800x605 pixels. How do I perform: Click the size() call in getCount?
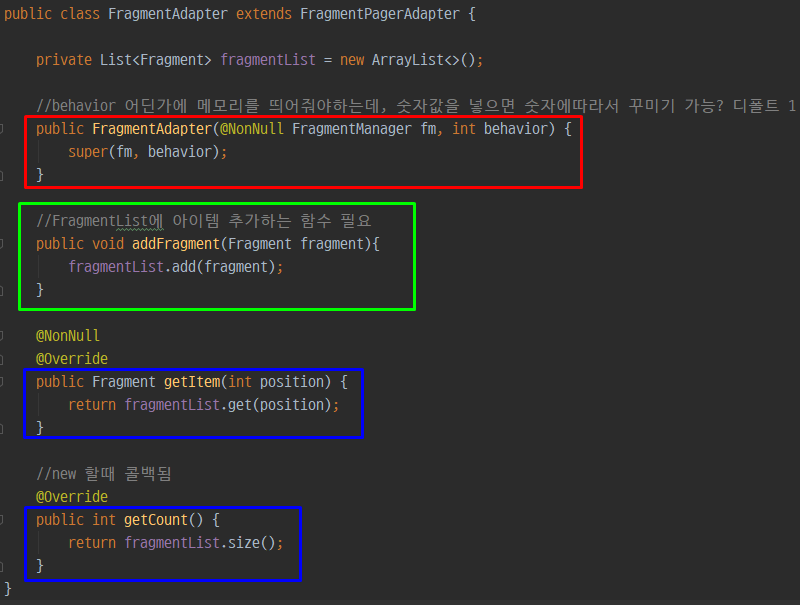[252, 543]
